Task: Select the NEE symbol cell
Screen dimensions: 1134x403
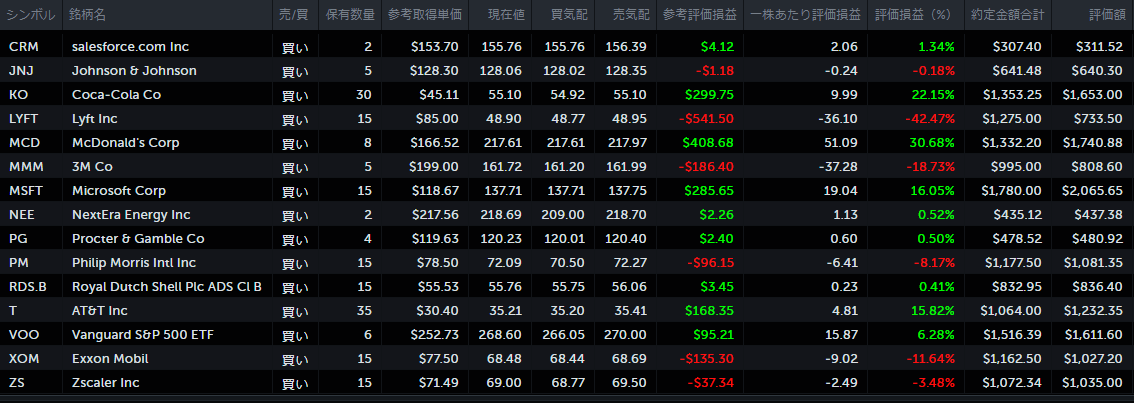Action: [x=21, y=215]
